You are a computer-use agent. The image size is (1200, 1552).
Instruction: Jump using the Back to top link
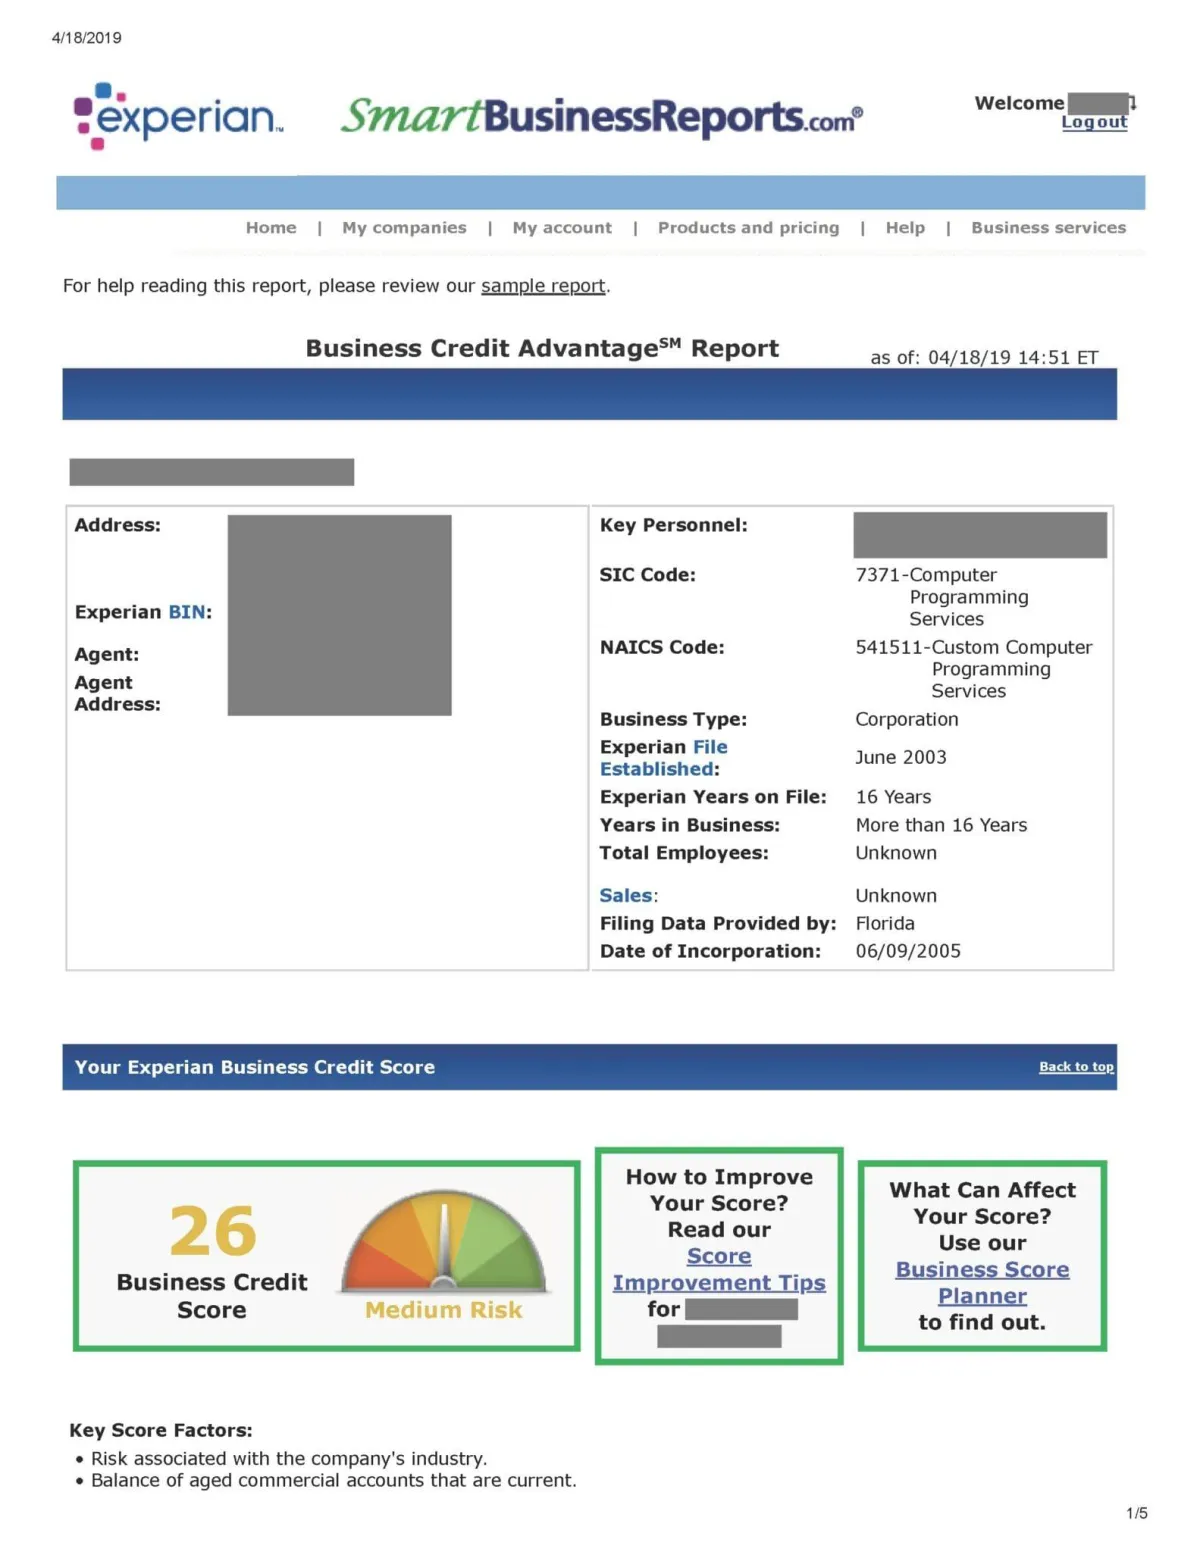(x=1076, y=1067)
